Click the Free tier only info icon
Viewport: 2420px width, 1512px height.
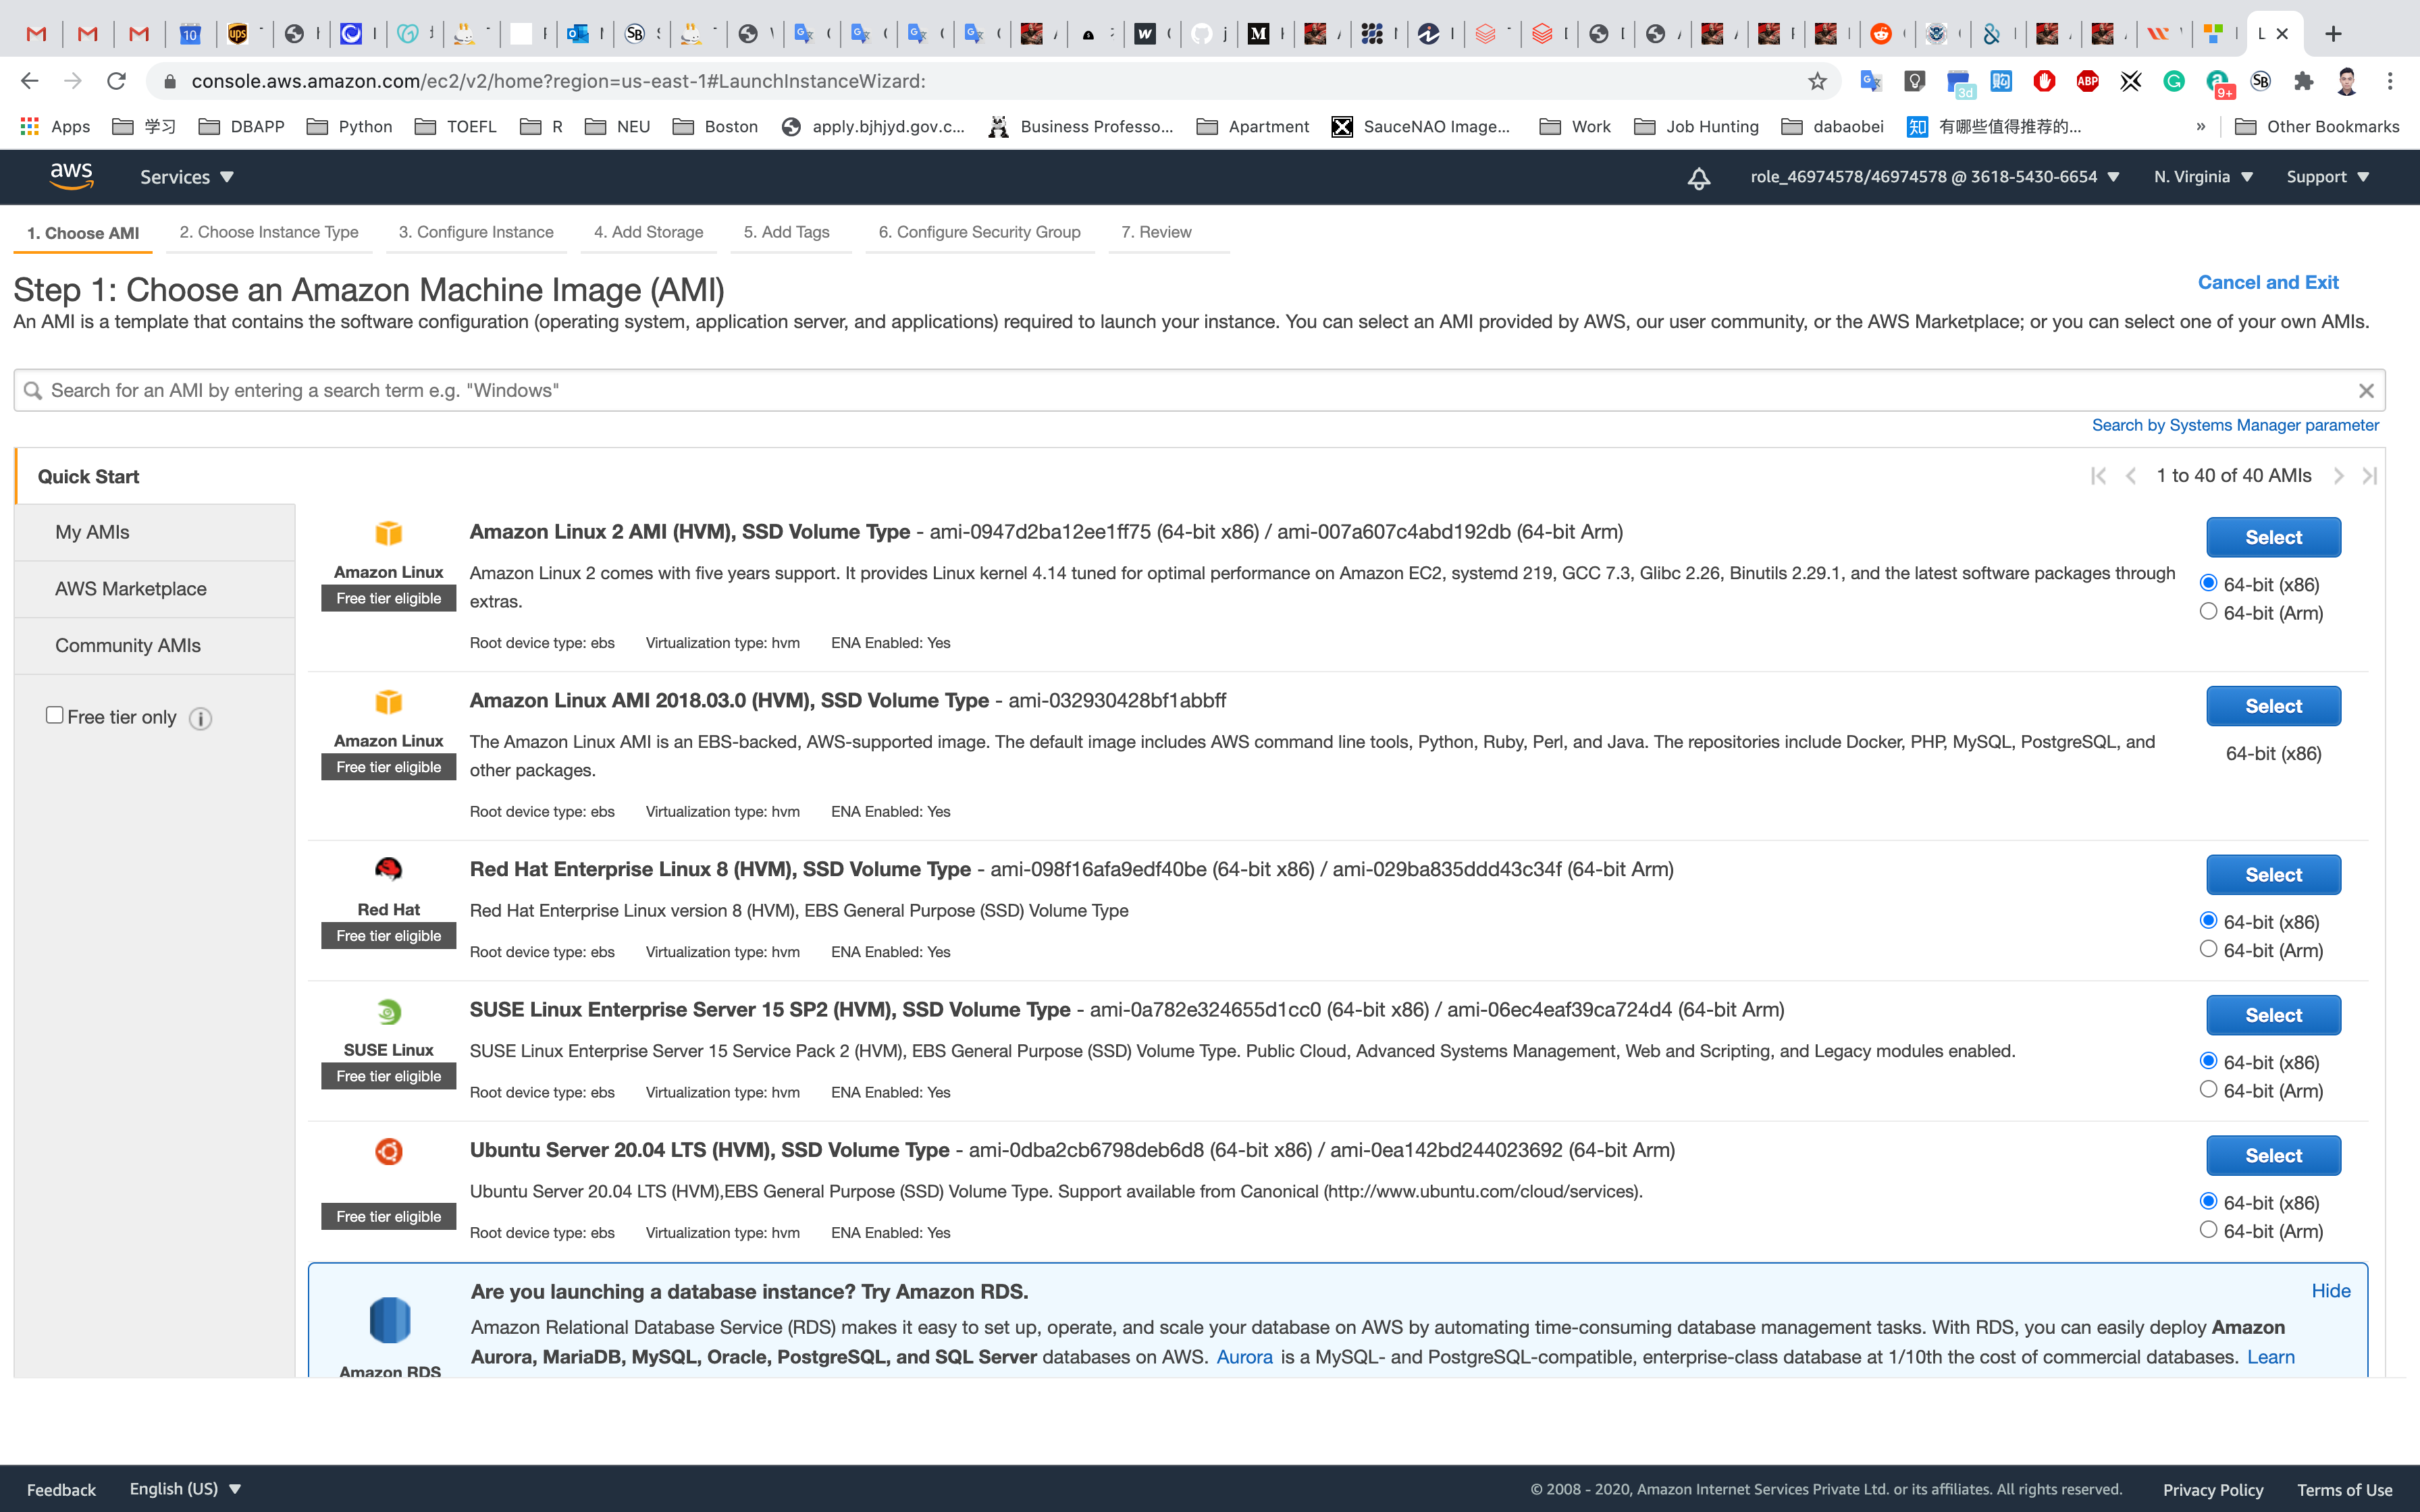tap(200, 719)
